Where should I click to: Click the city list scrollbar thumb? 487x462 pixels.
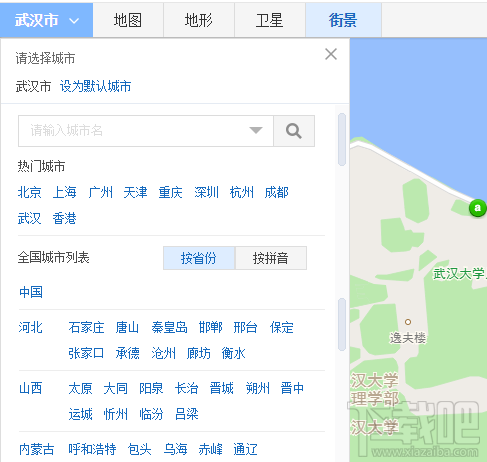tap(342, 324)
